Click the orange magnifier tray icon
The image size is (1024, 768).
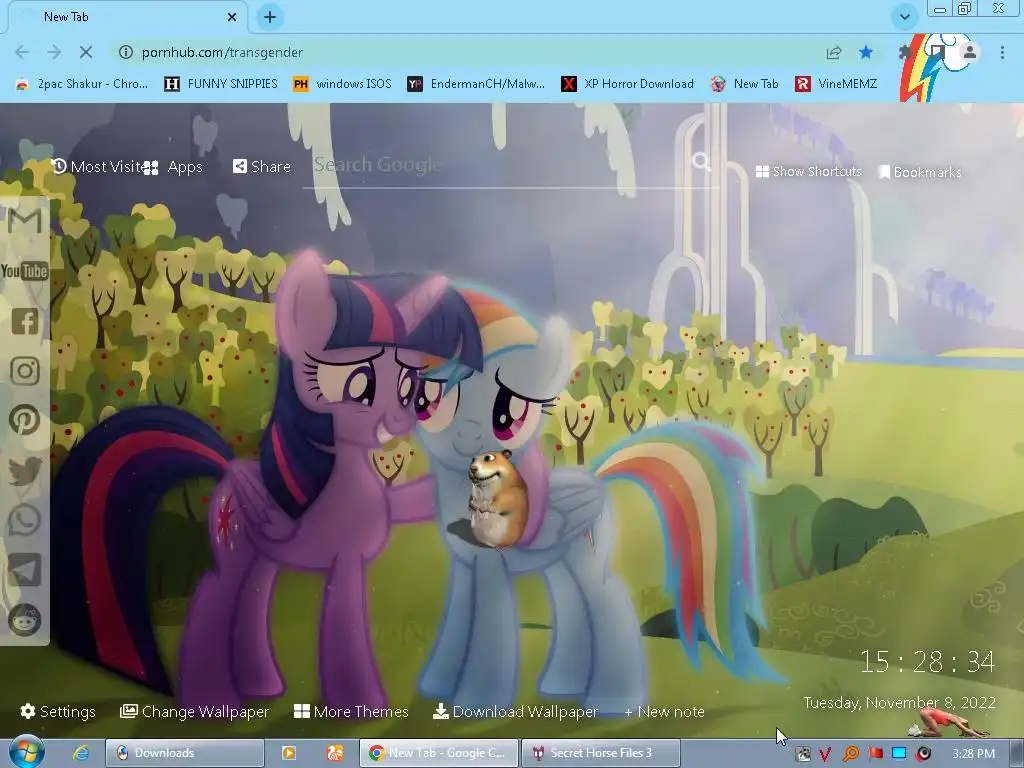851,754
